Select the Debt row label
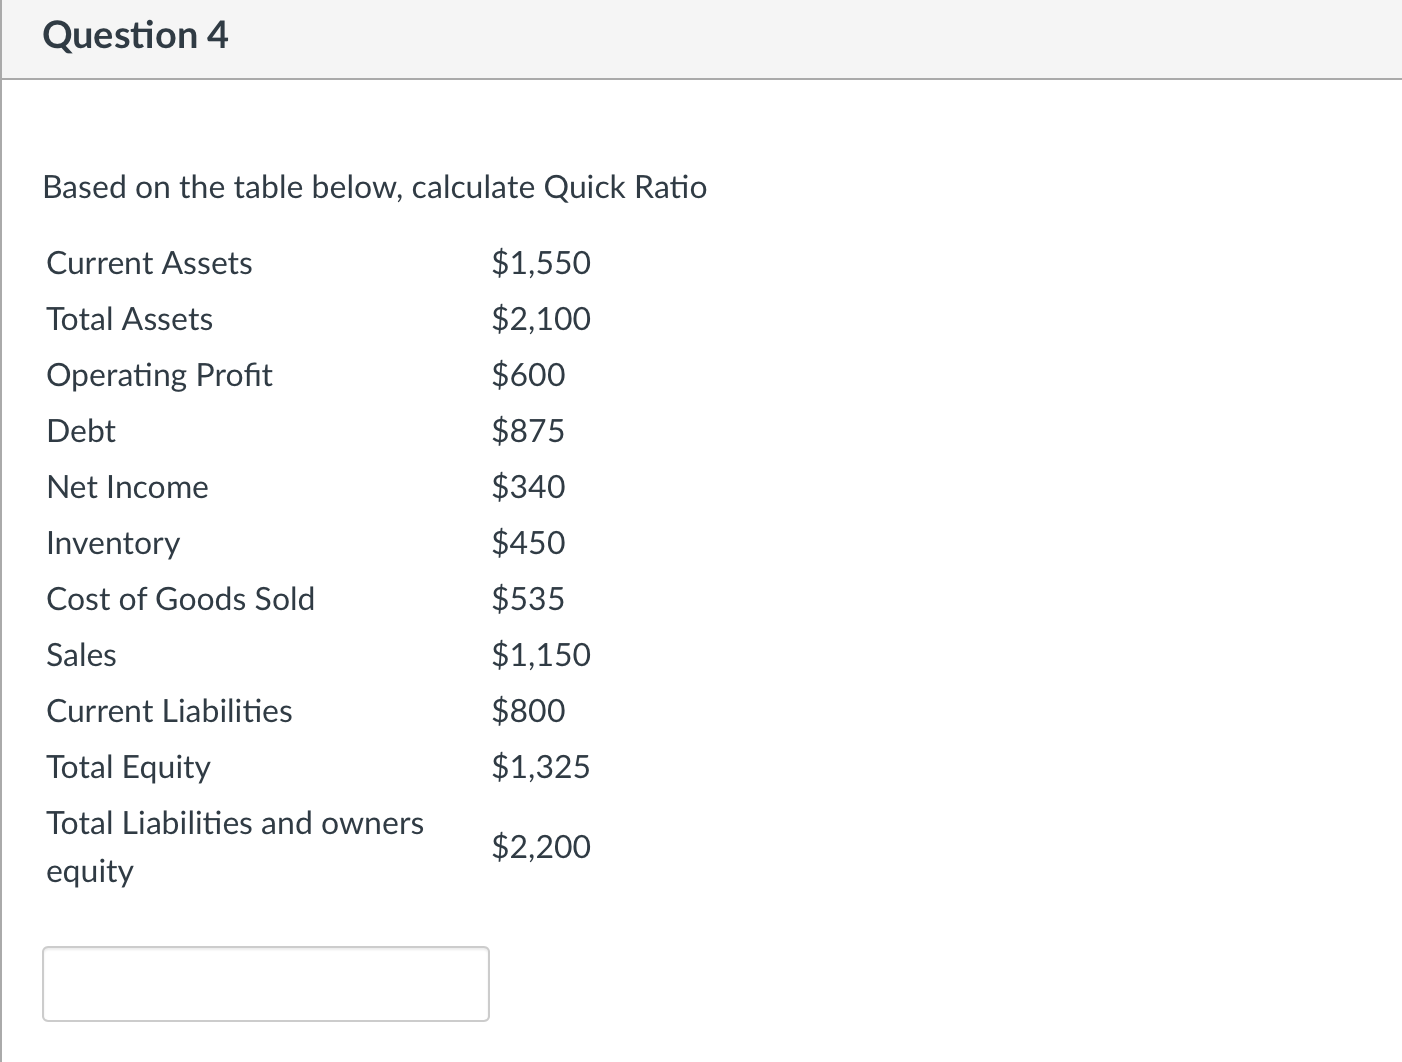 80,431
